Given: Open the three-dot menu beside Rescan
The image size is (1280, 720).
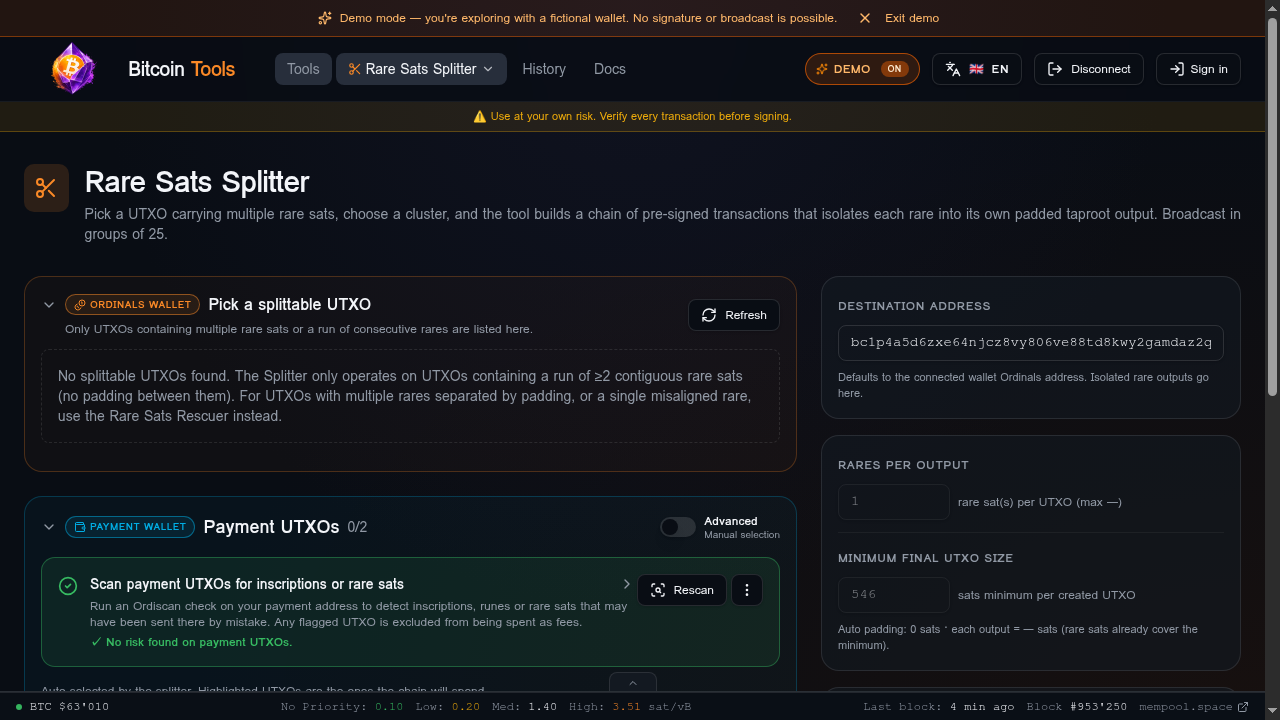Looking at the screenshot, I should pos(747,590).
